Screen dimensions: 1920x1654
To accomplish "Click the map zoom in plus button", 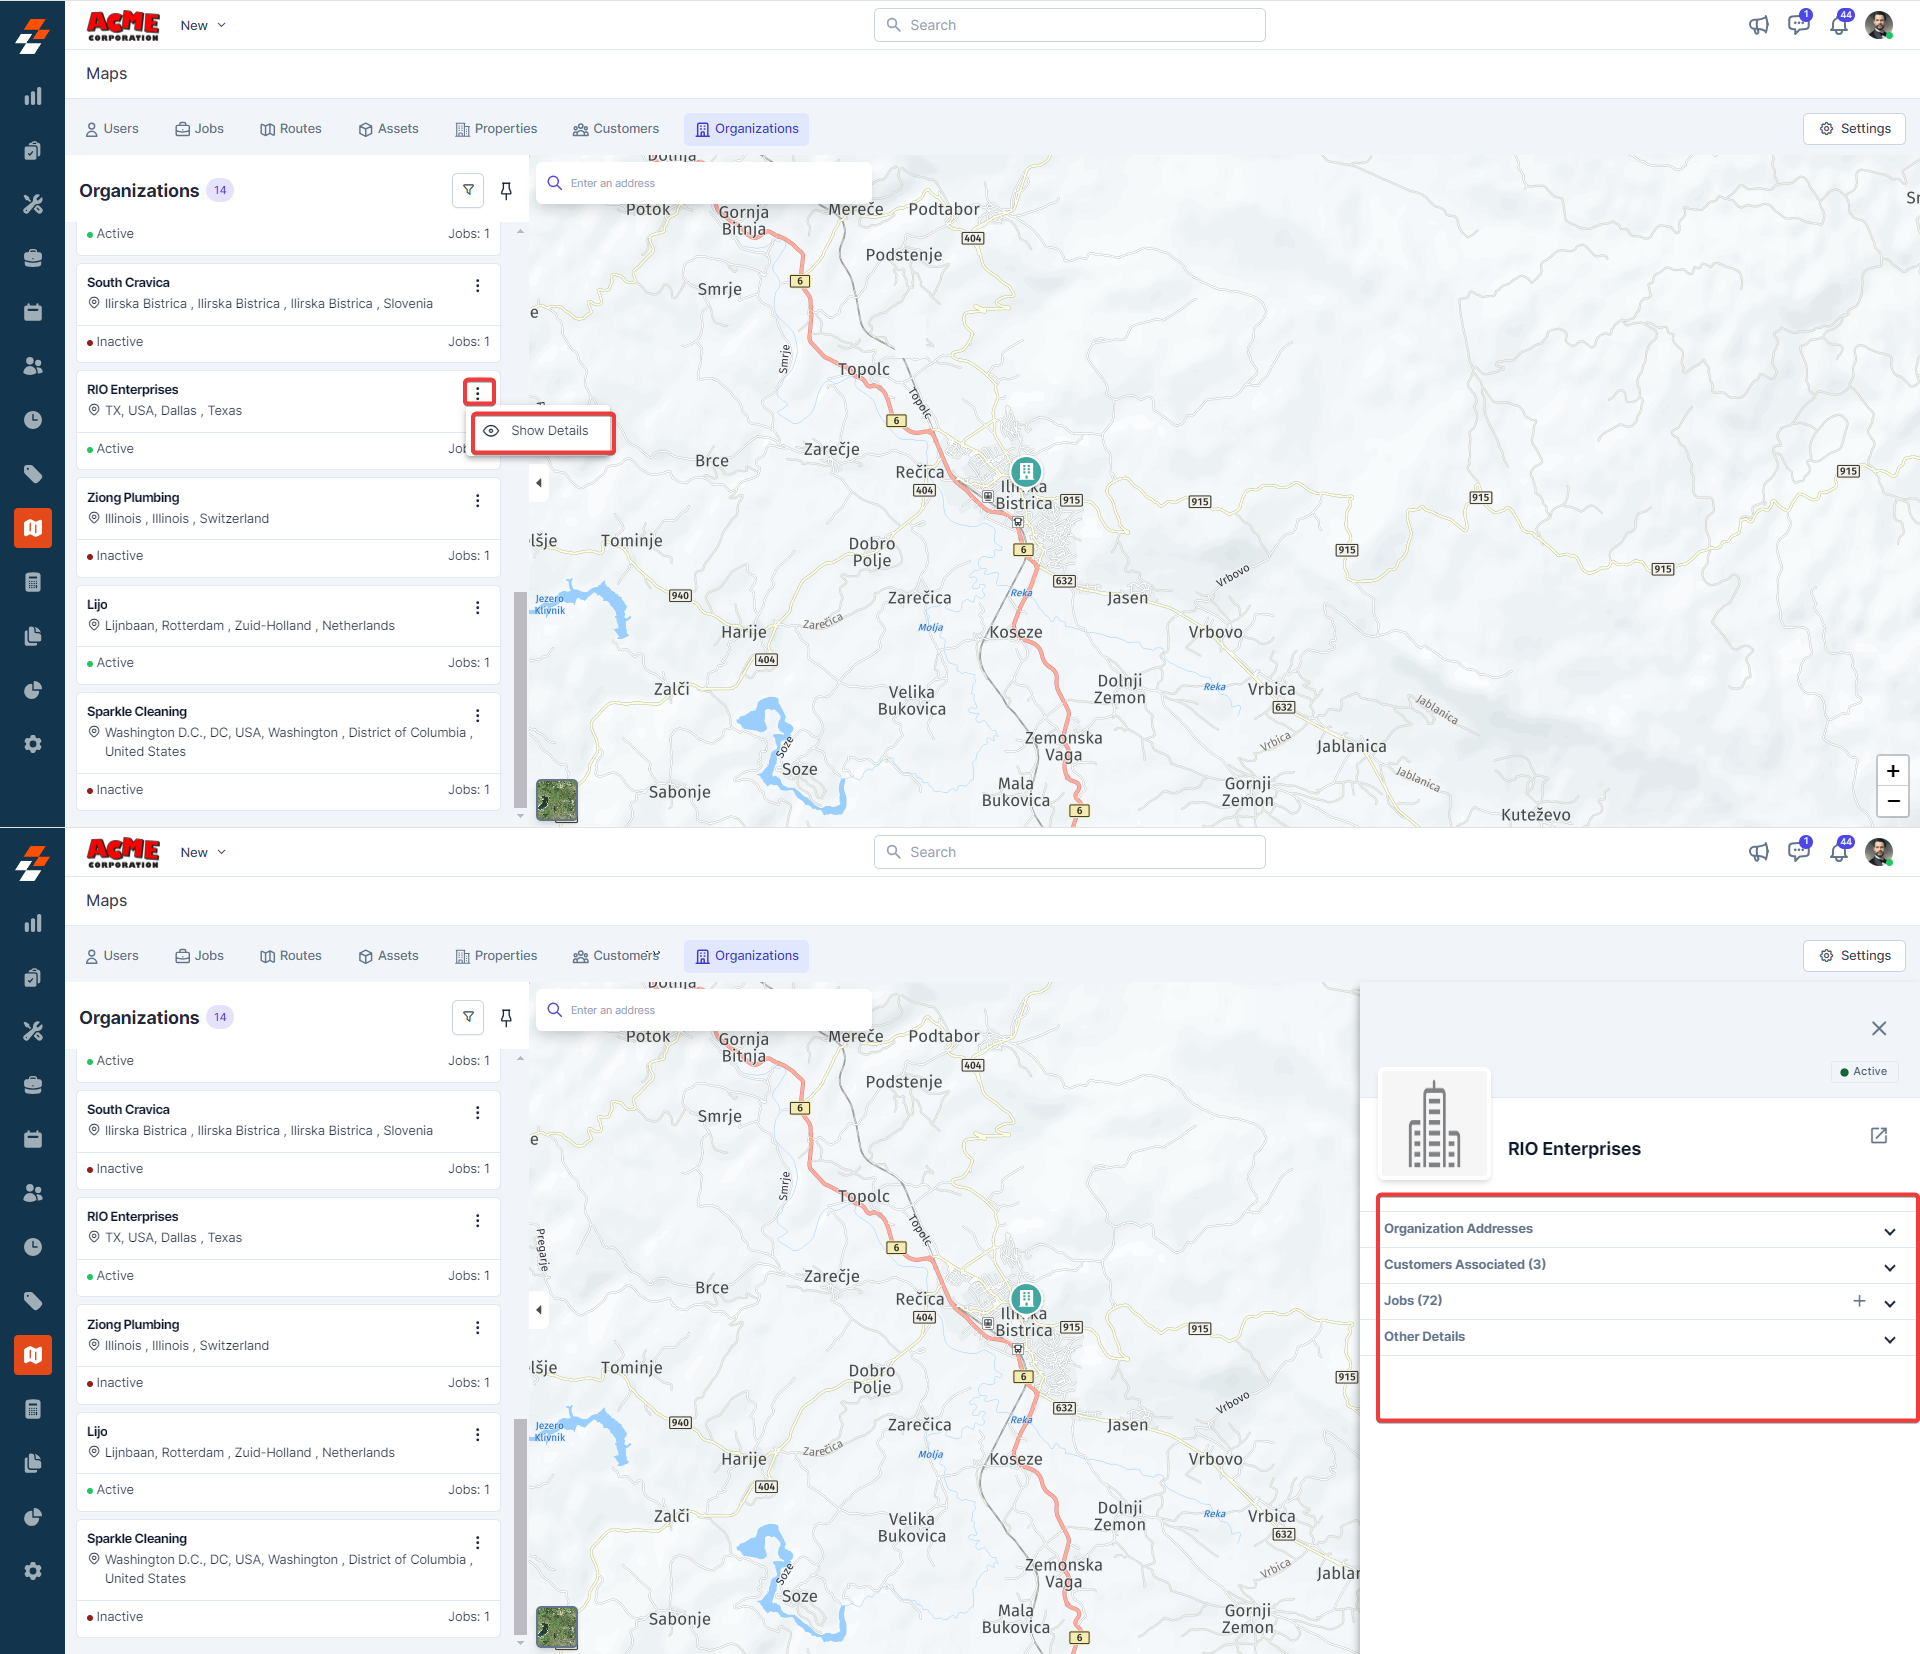I will (x=1892, y=771).
